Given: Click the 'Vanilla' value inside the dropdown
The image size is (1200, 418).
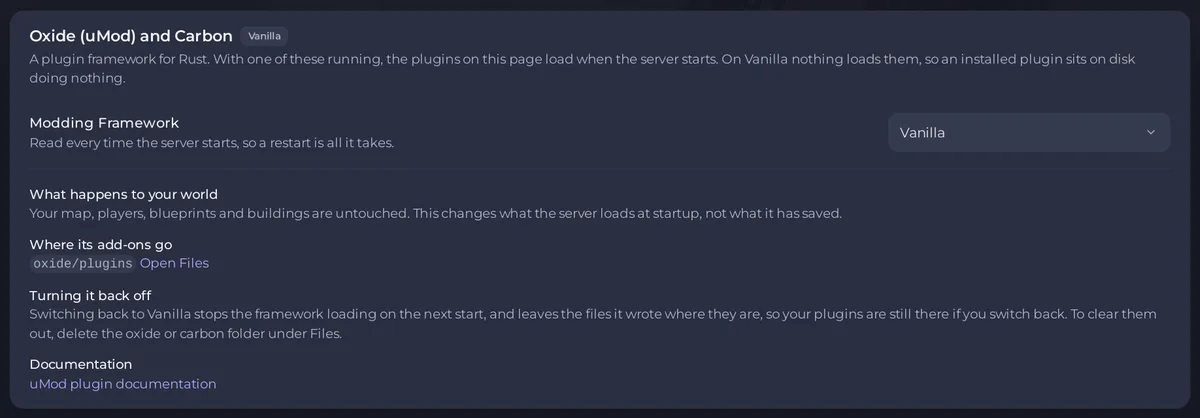Looking at the screenshot, I should point(922,132).
